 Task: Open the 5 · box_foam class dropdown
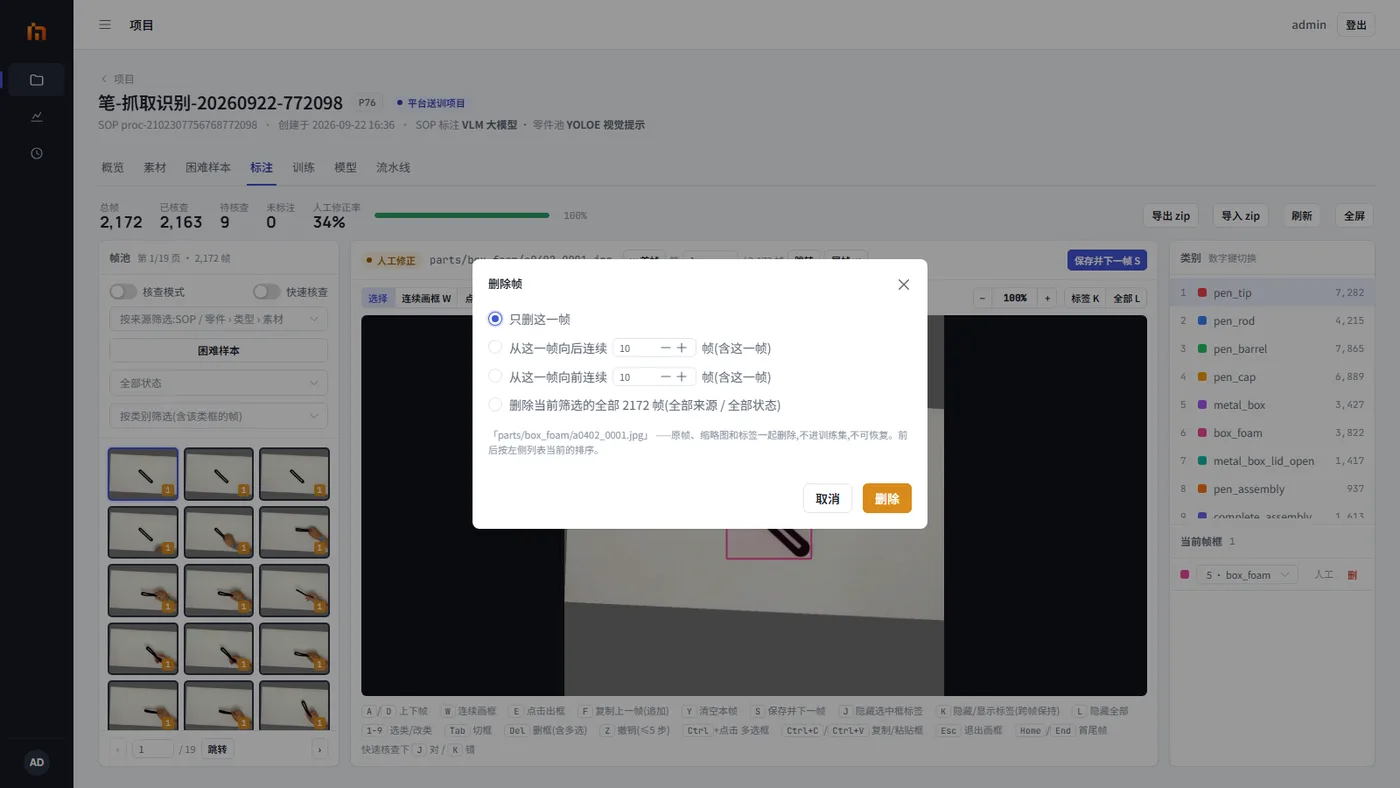[x=1247, y=575]
